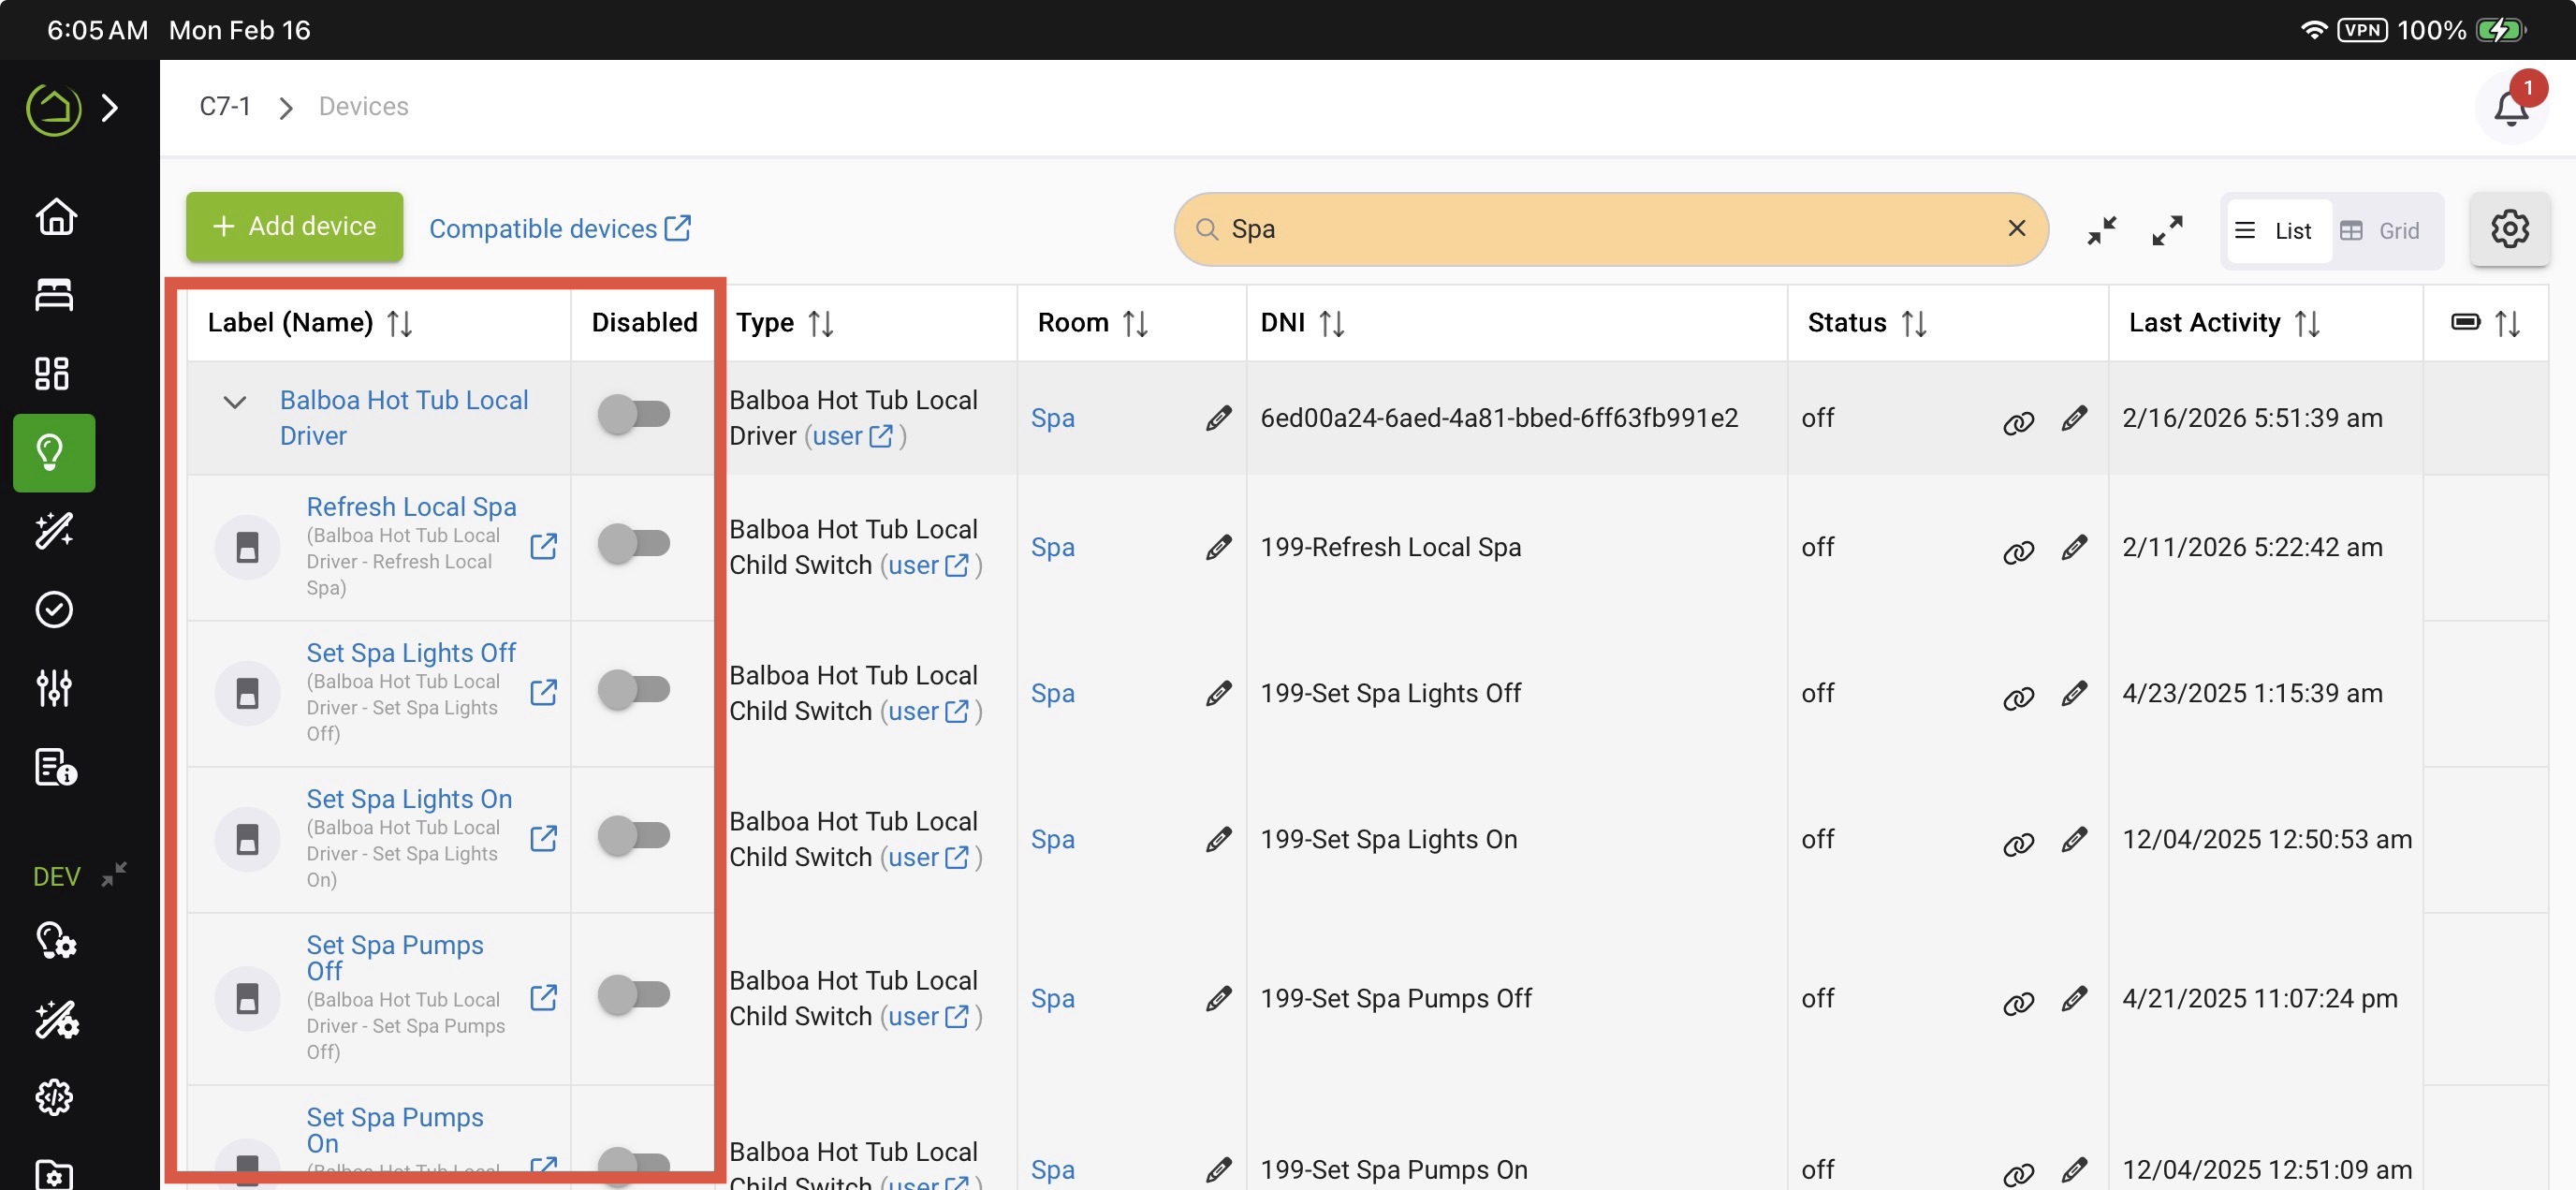2576x1190 pixels.
Task: Select List view
Action: point(2277,231)
